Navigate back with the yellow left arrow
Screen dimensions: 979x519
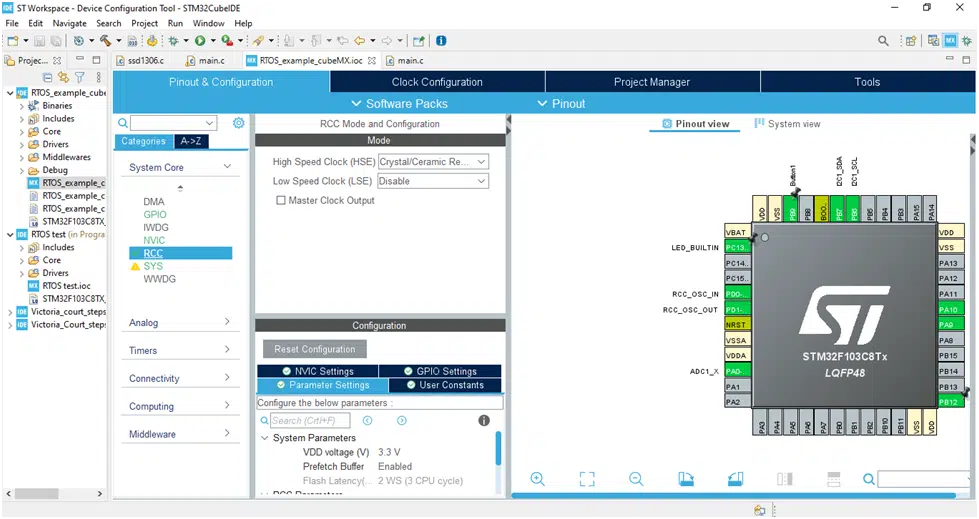[x=360, y=41]
